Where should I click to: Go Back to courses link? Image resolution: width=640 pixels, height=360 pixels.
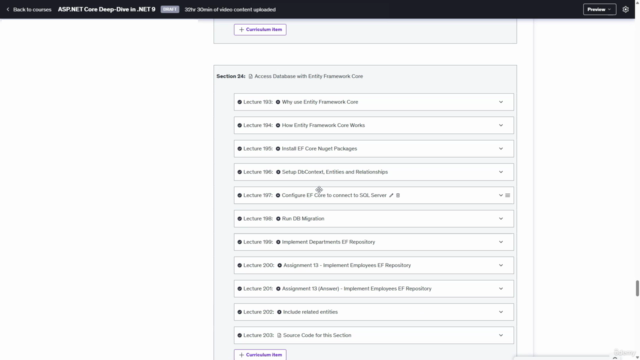coord(32,9)
